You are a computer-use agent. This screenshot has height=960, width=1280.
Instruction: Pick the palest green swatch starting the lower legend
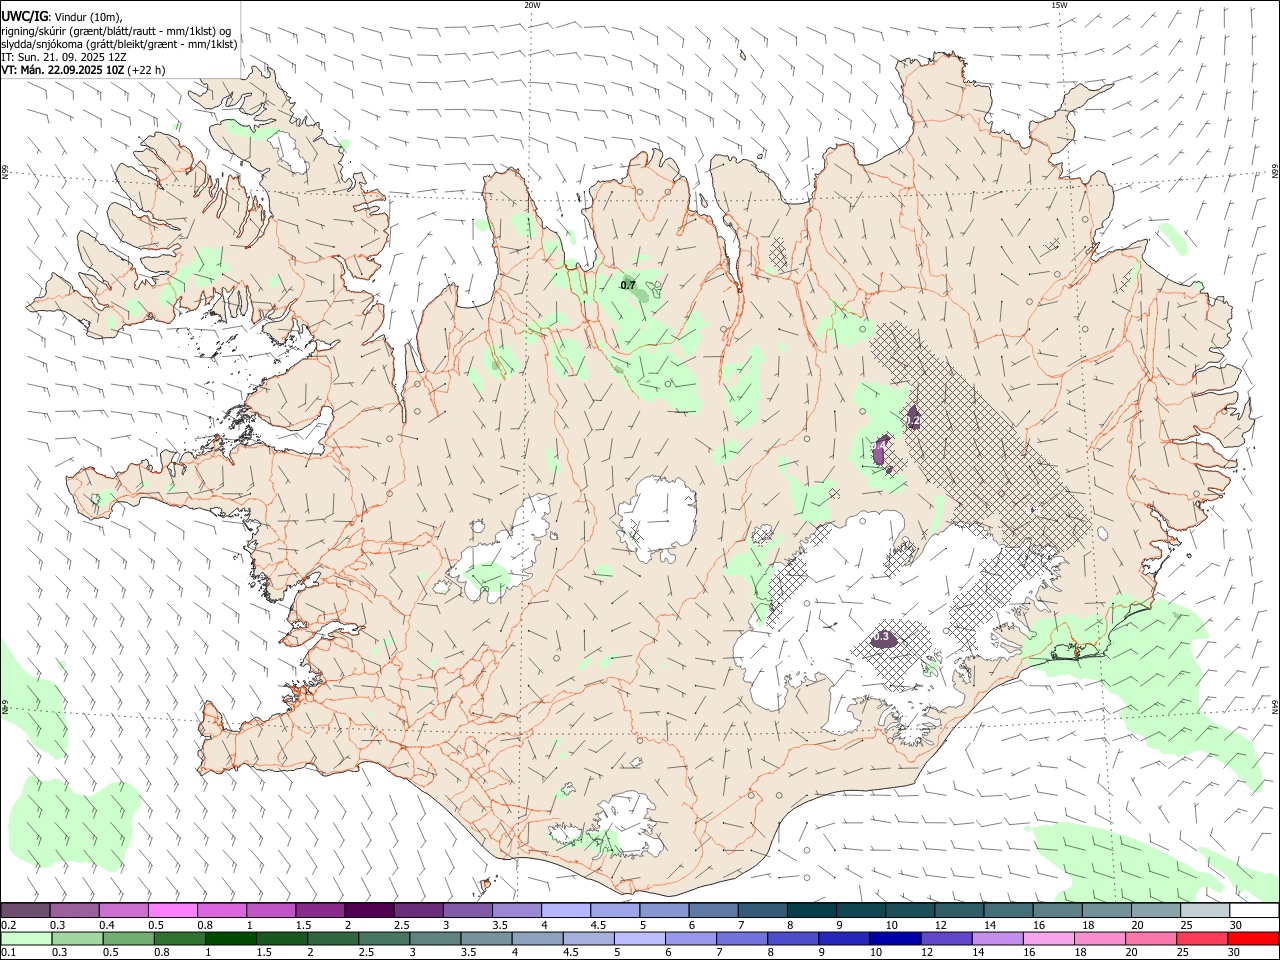(x=26, y=939)
